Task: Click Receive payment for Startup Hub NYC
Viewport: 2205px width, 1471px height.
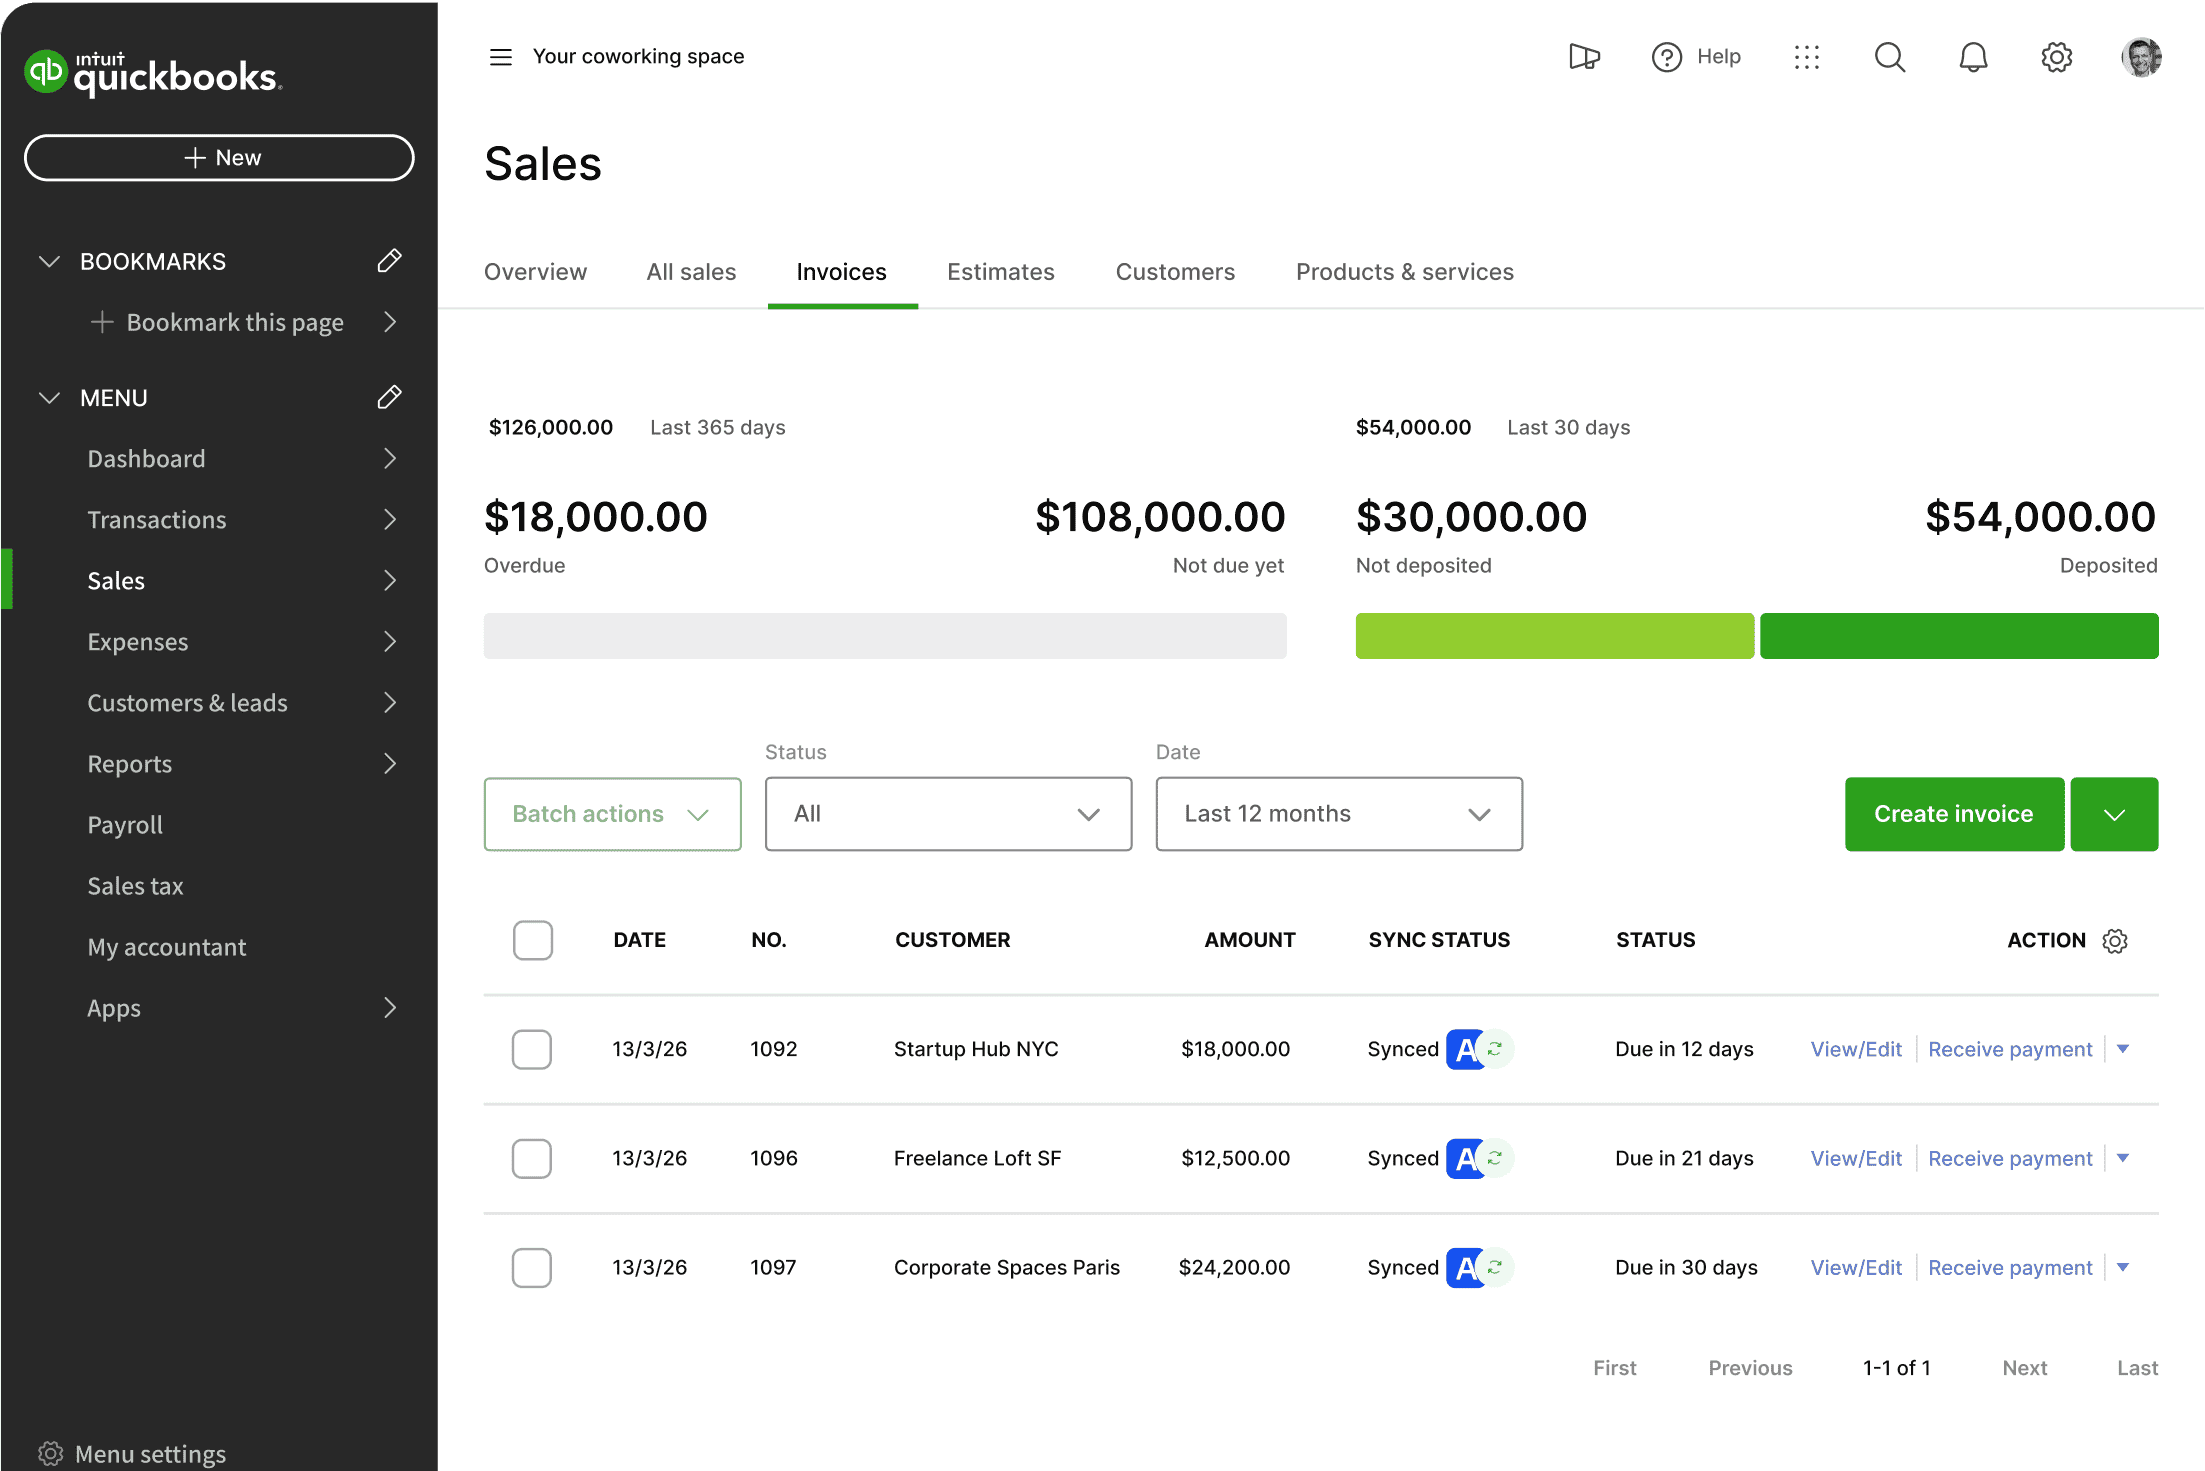Action: [2010, 1049]
